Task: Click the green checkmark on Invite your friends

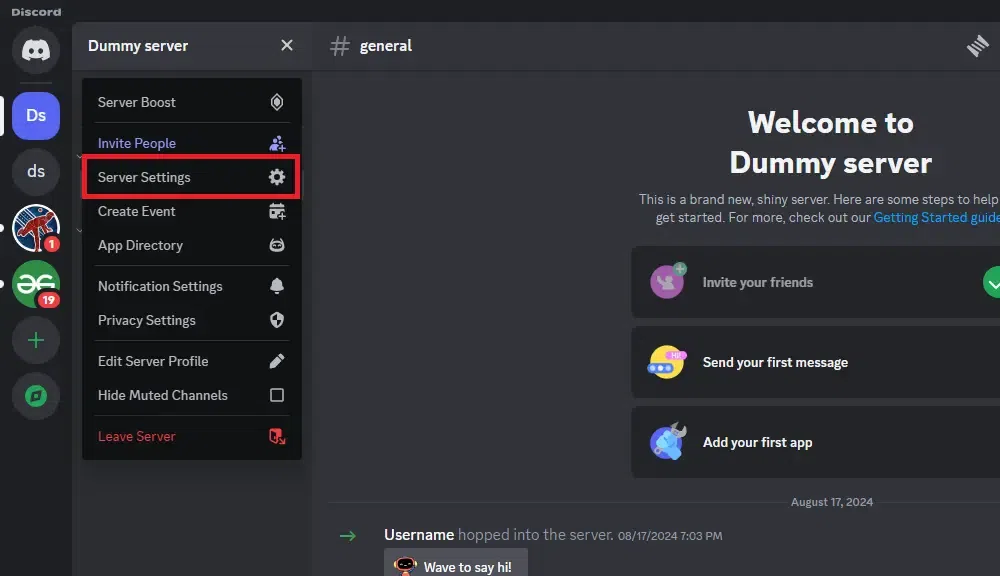Action: click(992, 282)
